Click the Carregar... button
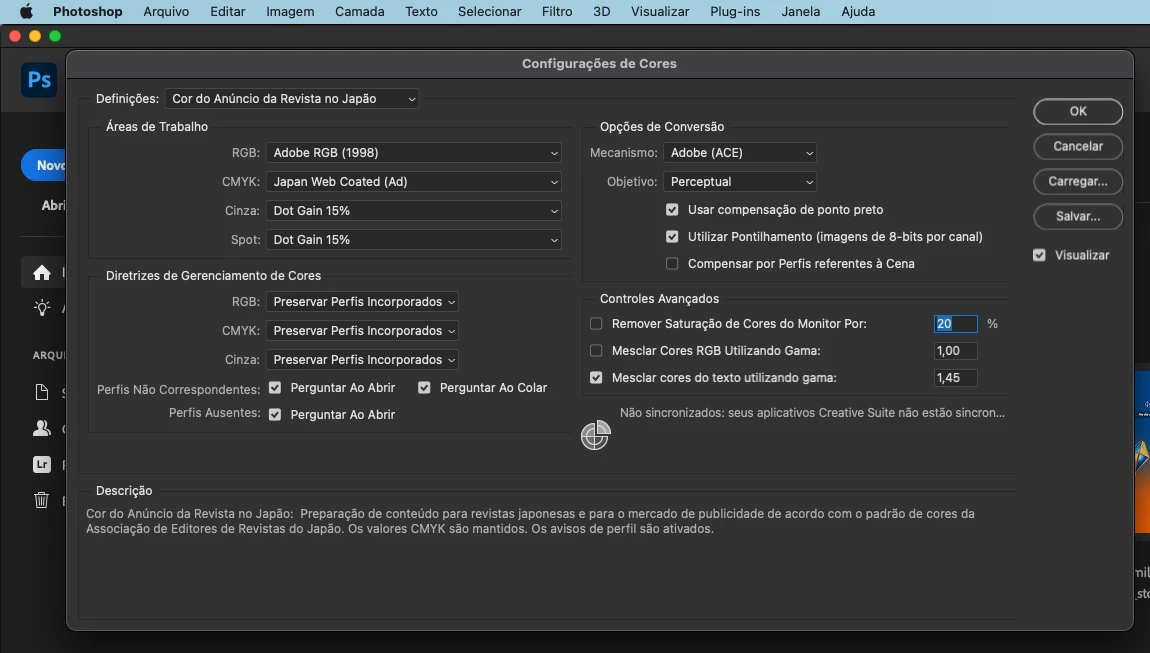 tap(1078, 181)
